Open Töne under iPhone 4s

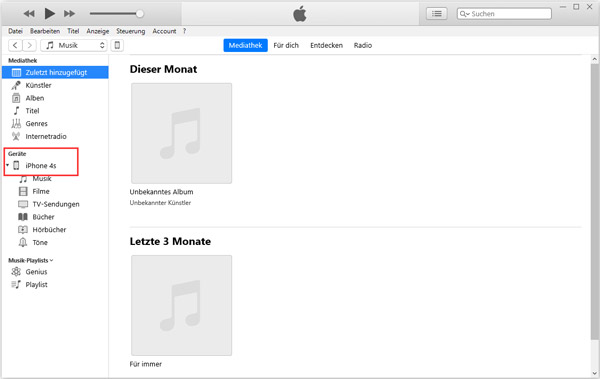pyautogui.click(x=40, y=242)
